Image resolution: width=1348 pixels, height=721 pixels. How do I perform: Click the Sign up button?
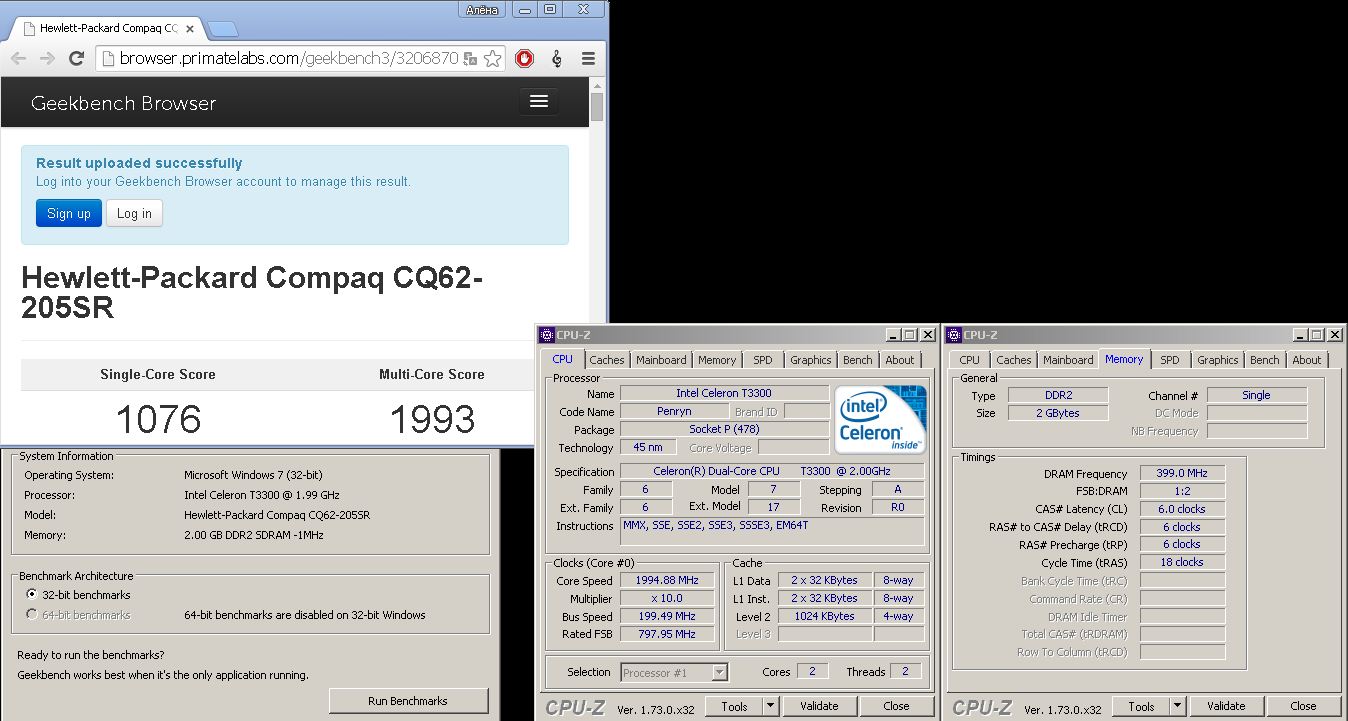point(69,213)
